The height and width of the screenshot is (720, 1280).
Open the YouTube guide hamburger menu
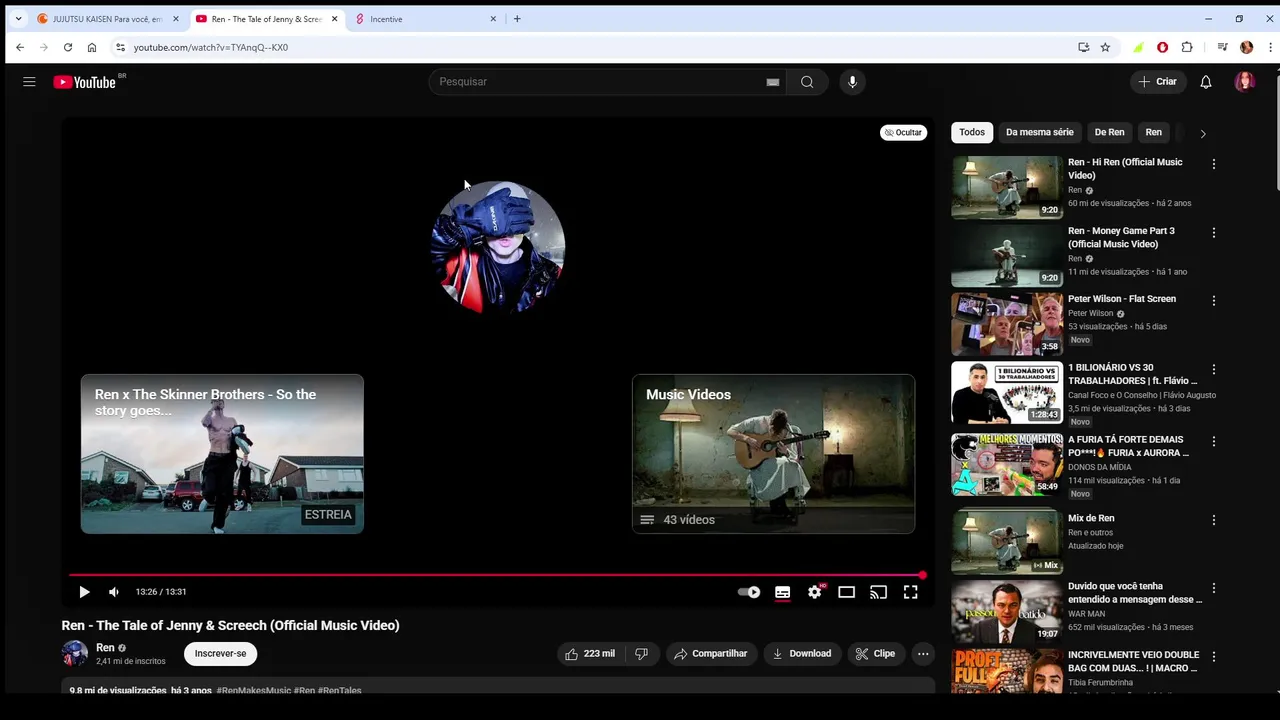click(29, 82)
